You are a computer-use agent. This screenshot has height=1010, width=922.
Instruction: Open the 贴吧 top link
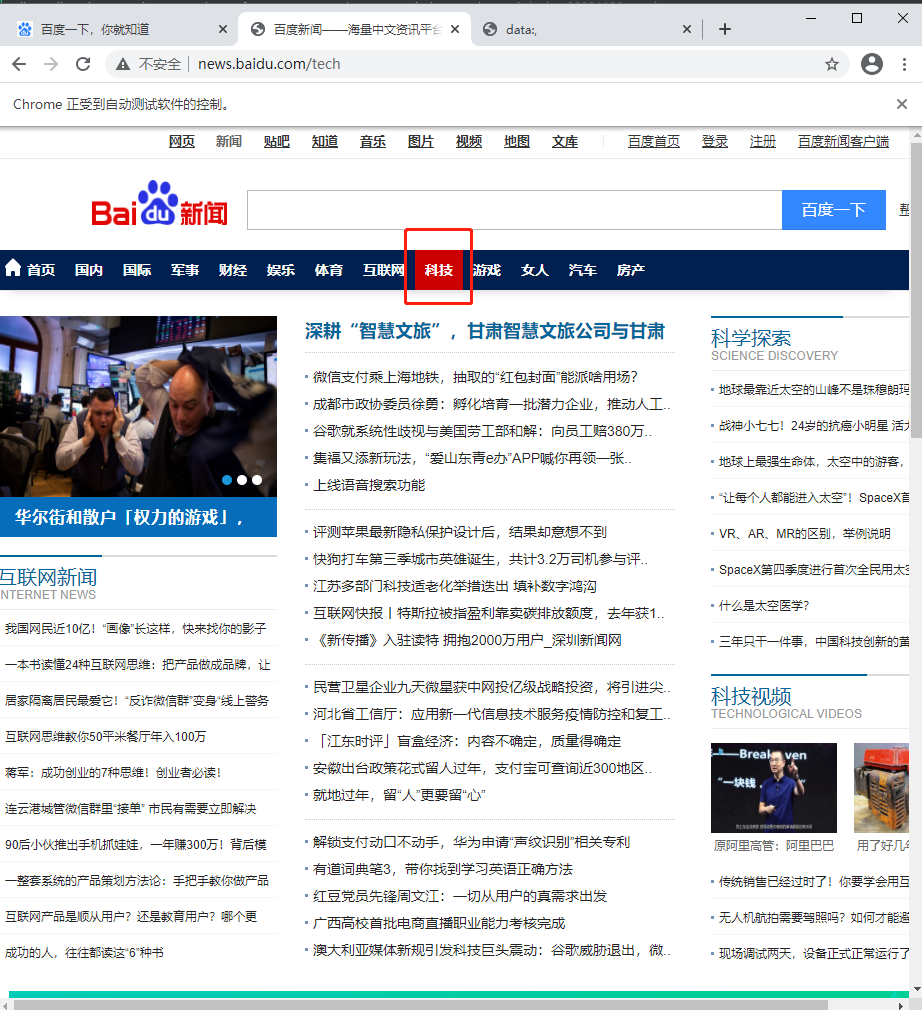(277, 141)
